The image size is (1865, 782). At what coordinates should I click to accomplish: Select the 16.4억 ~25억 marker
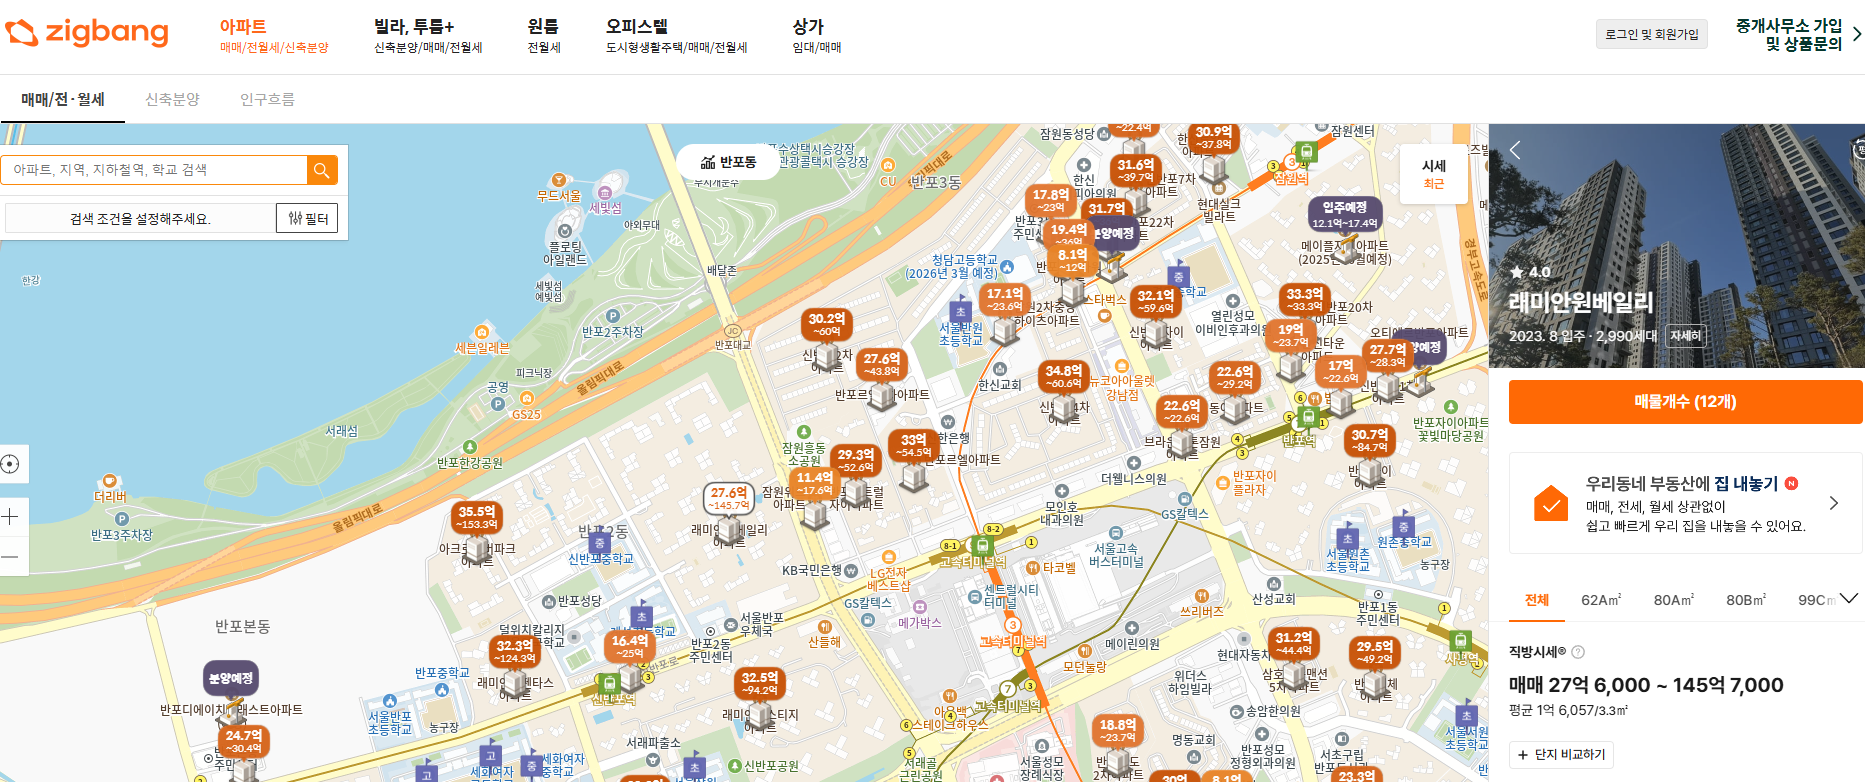click(630, 646)
